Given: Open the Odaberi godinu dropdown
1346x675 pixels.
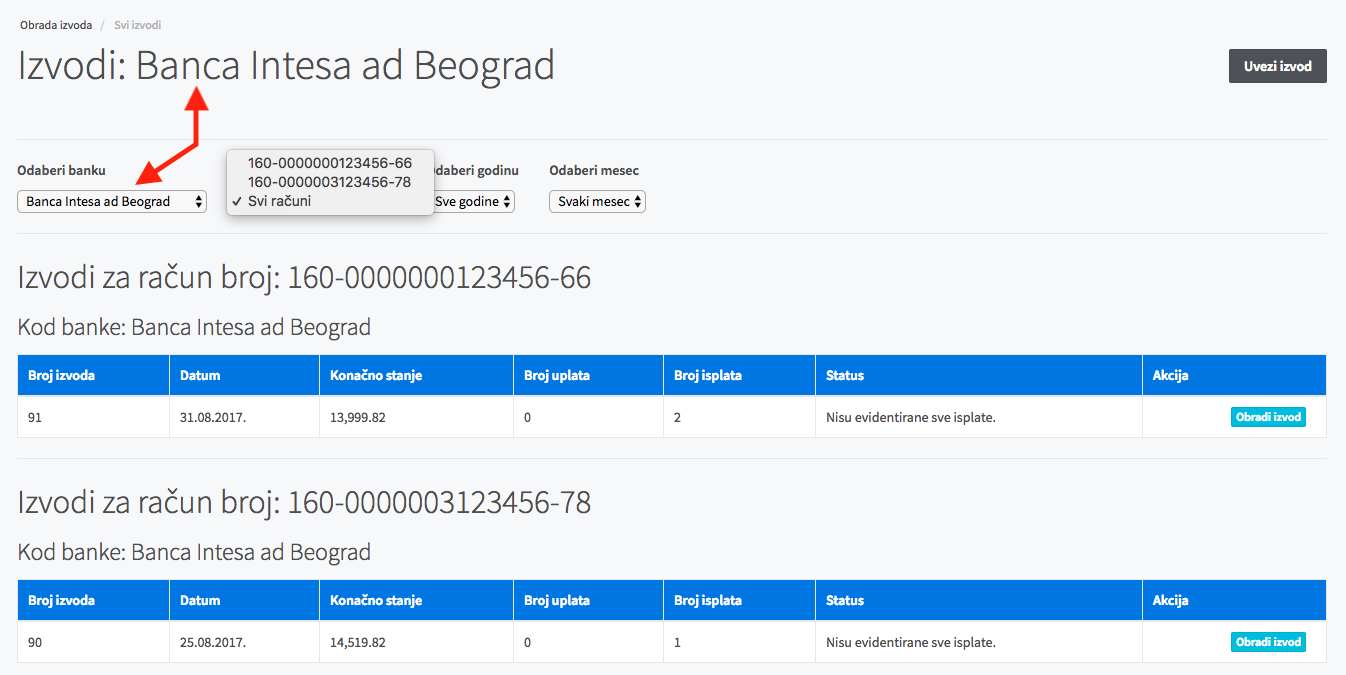Looking at the screenshot, I should [x=472, y=201].
